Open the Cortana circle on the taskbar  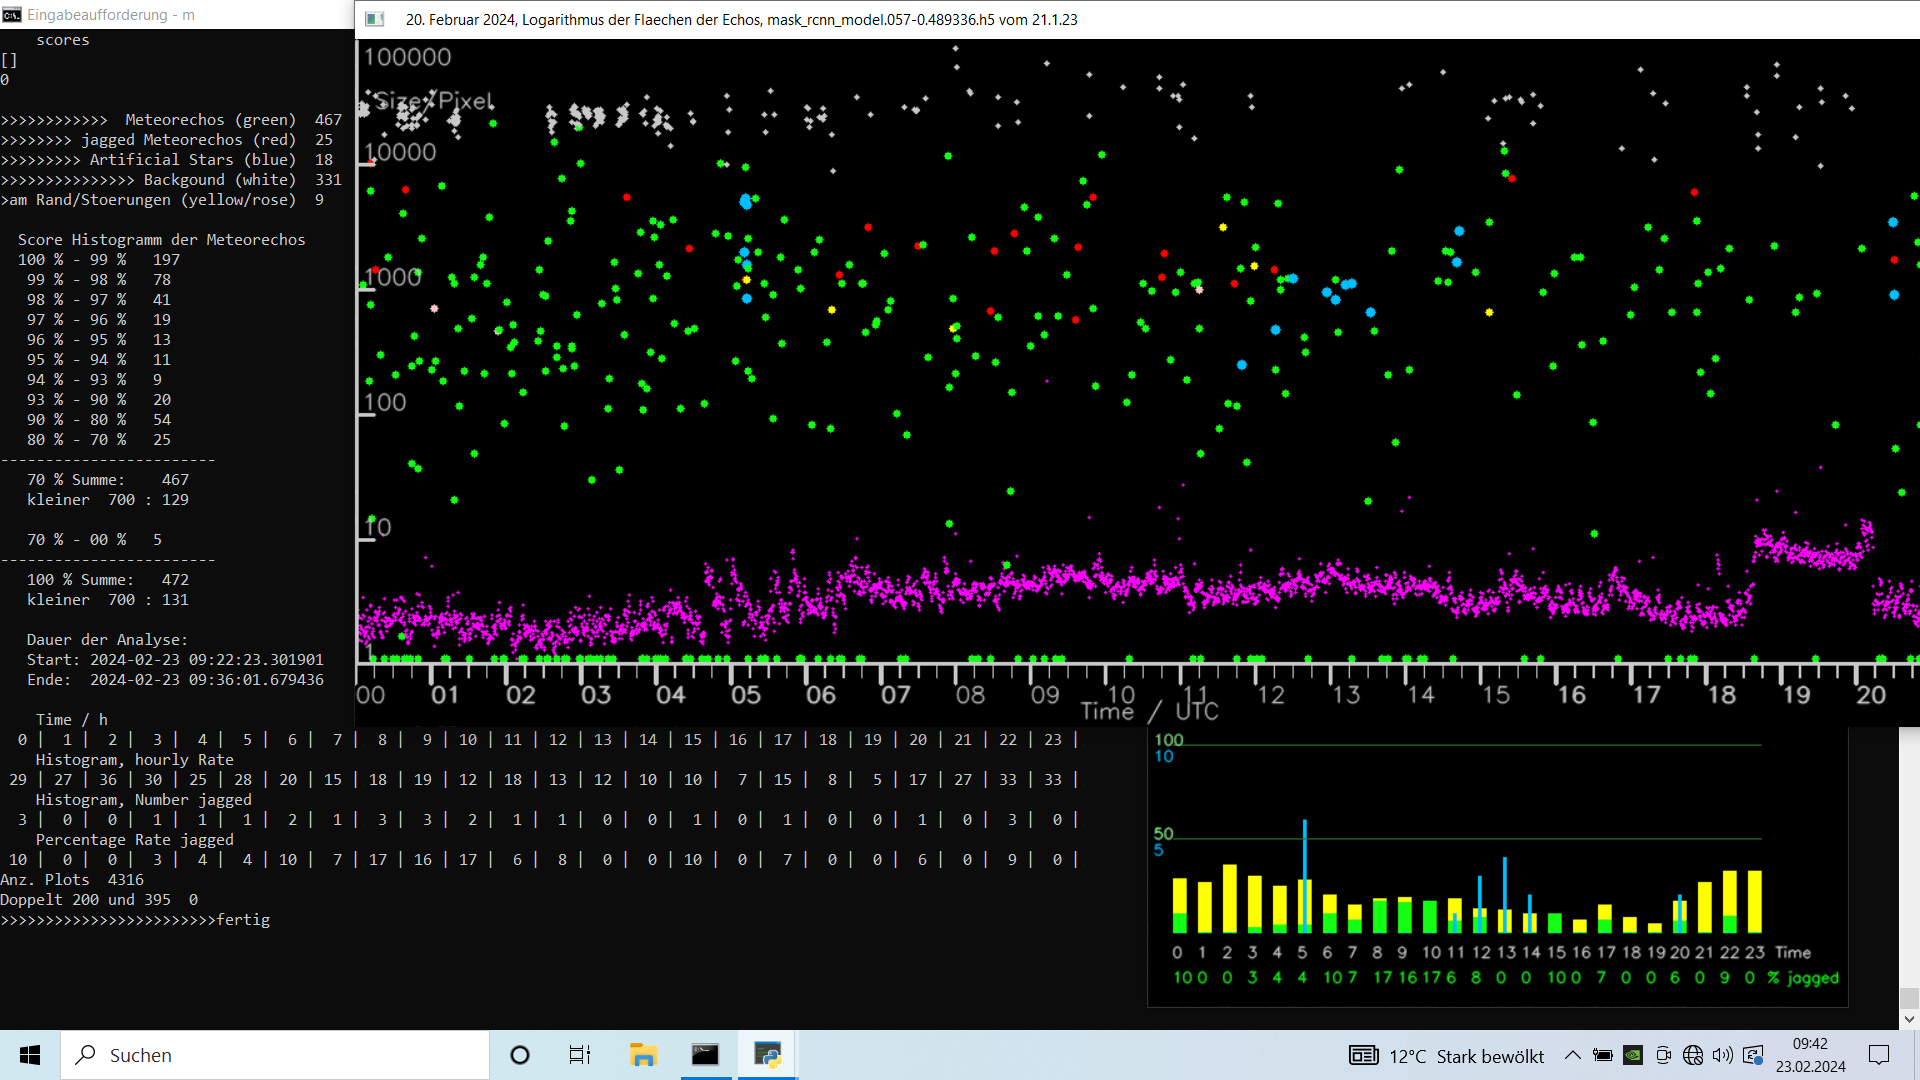(520, 1055)
